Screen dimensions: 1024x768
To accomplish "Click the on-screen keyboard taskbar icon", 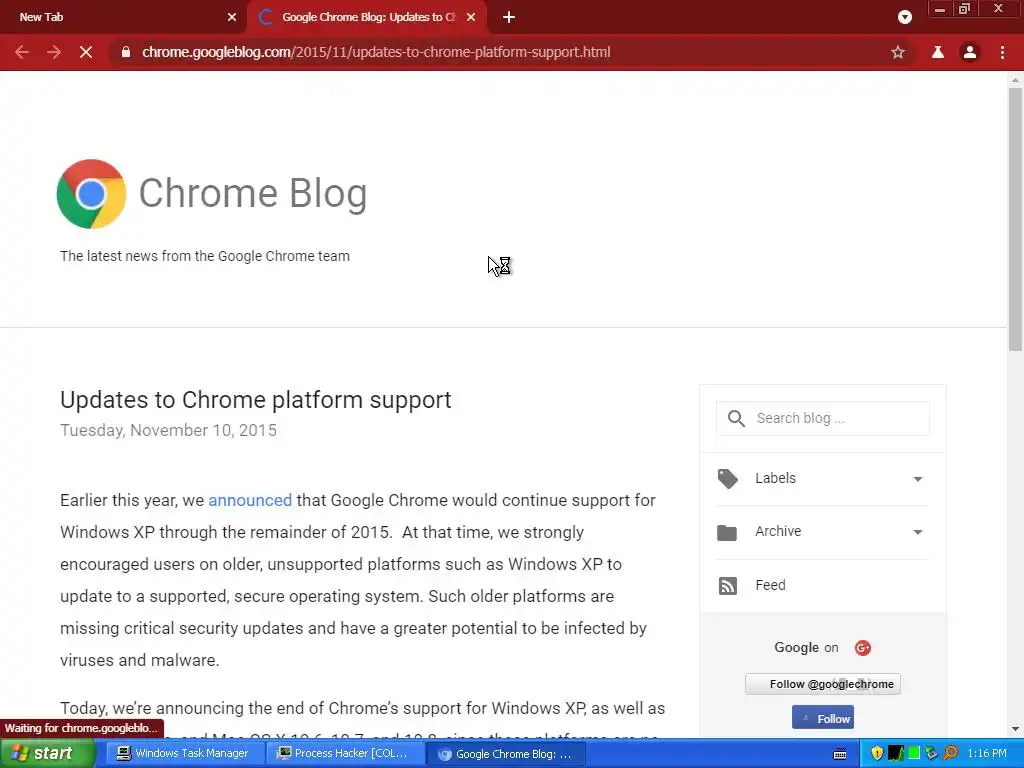I will [840, 754].
